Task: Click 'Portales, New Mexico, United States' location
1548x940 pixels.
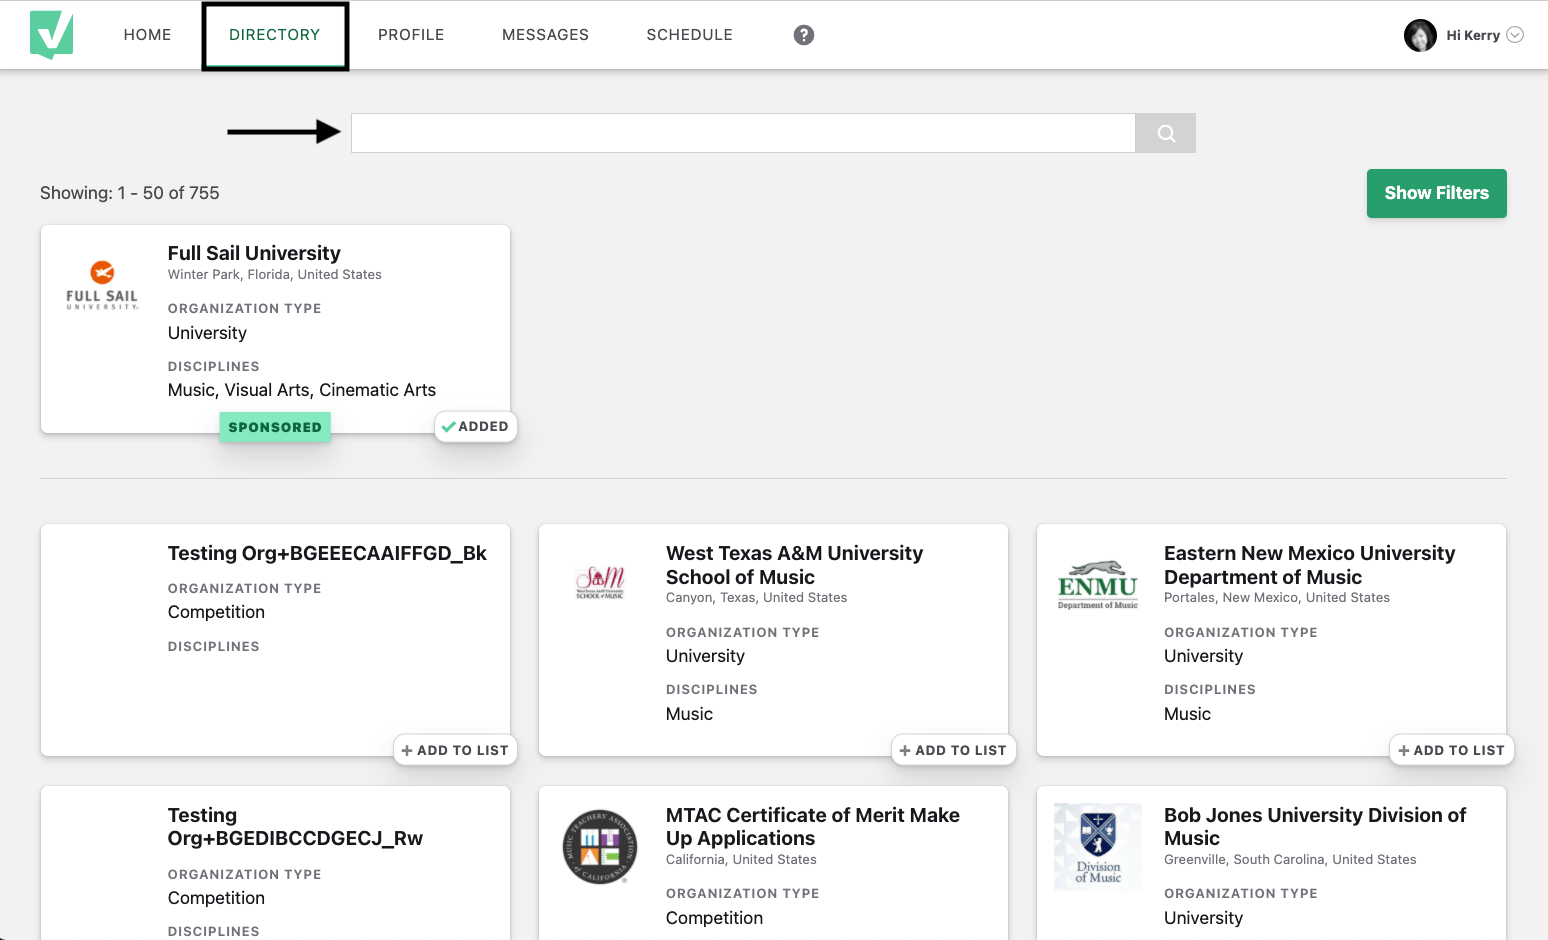Action: (x=1277, y=598)
